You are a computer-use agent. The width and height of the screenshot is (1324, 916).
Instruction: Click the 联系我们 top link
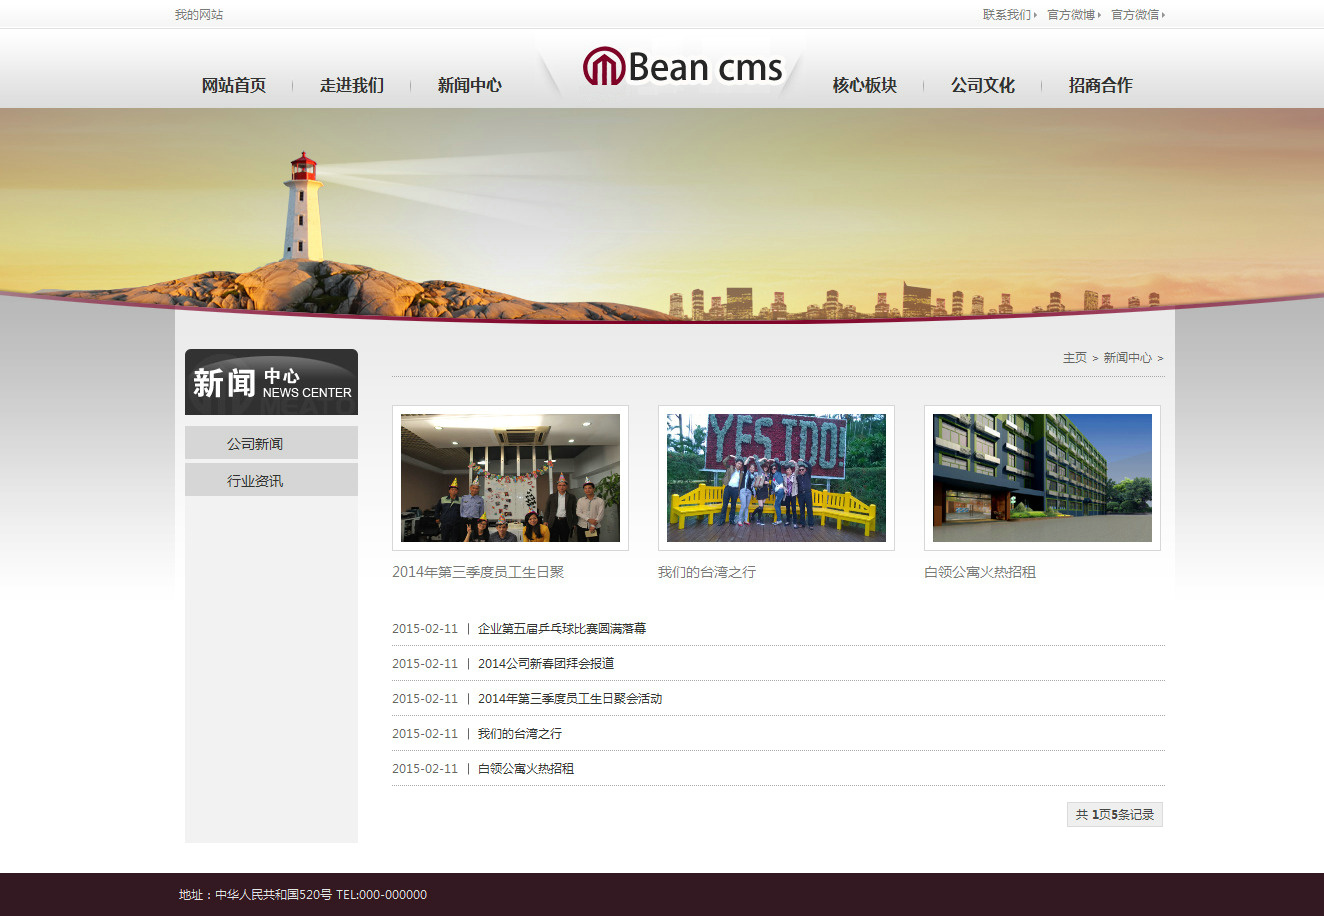tap(1007, 15)
